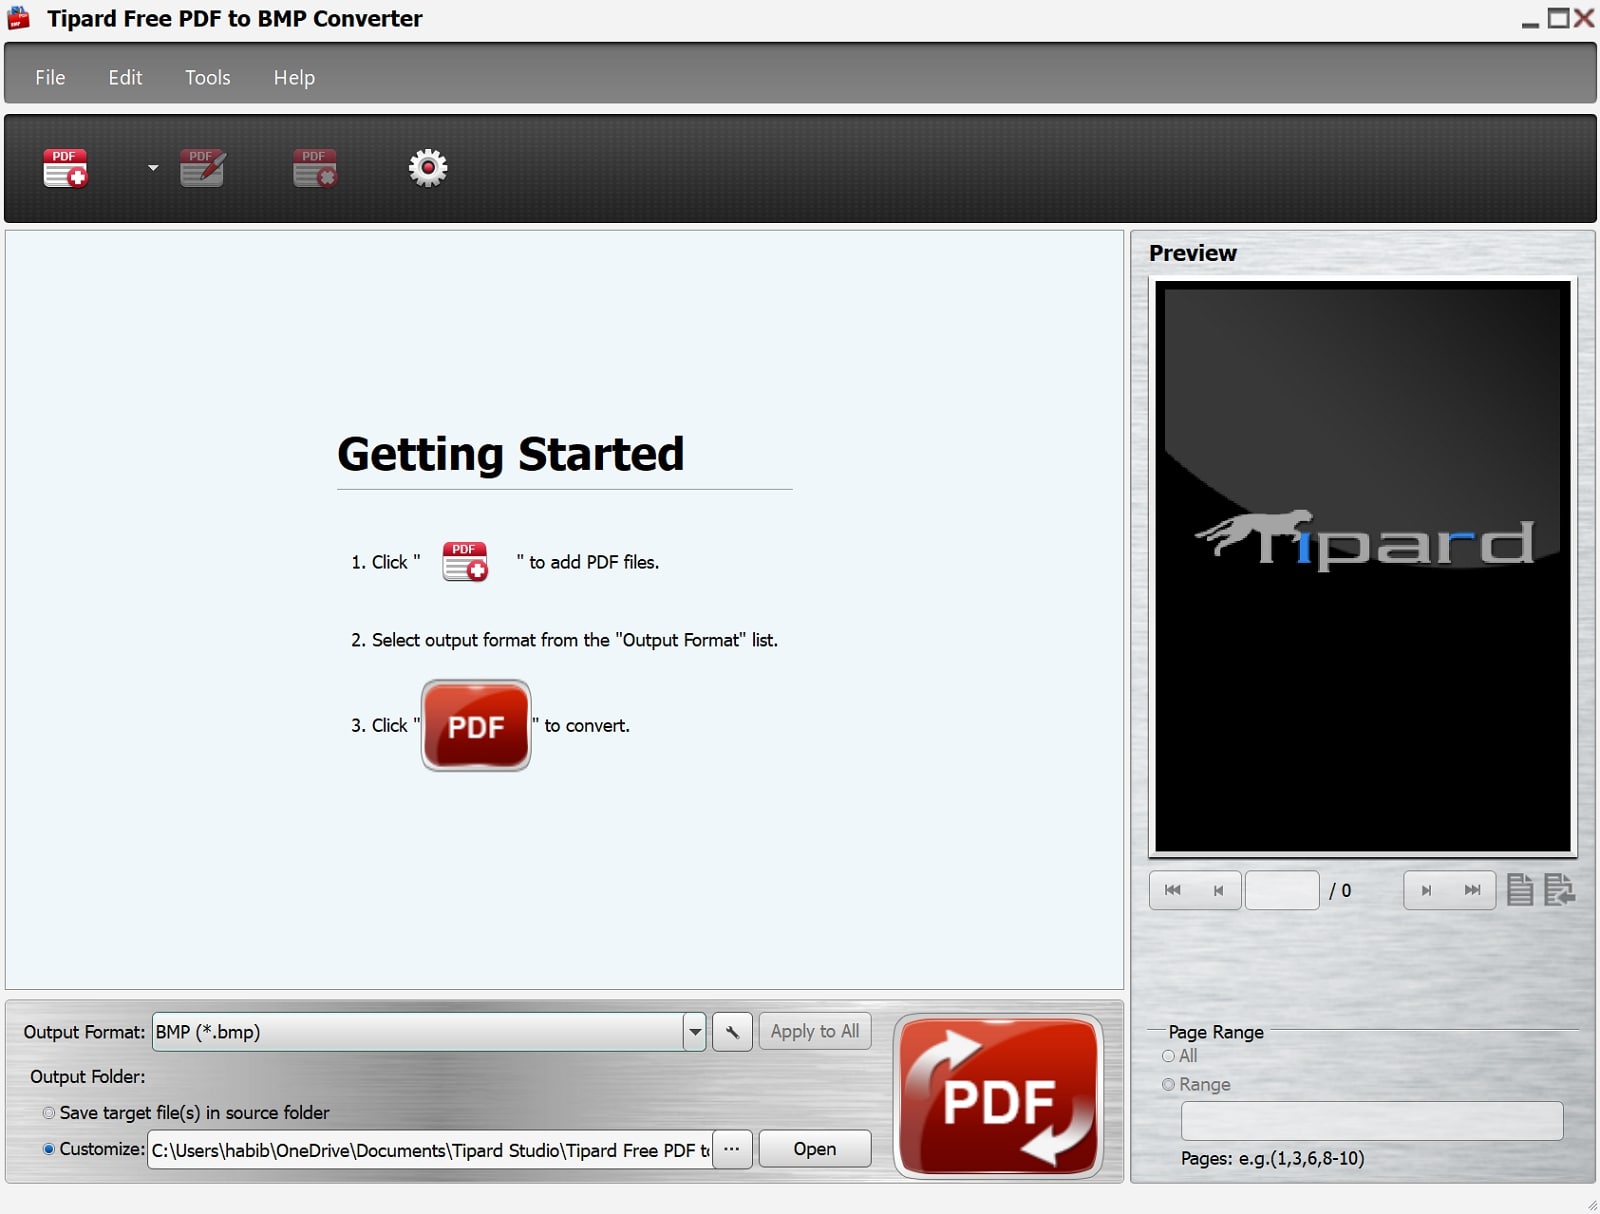Image resolution: width=1600 pixels, height=1214 pixels.
Task: Click the page range input field
Action: tap(1372, 1121)
